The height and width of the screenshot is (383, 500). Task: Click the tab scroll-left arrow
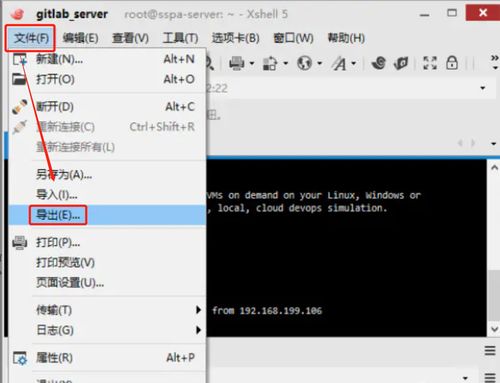[x=460, y=143]
